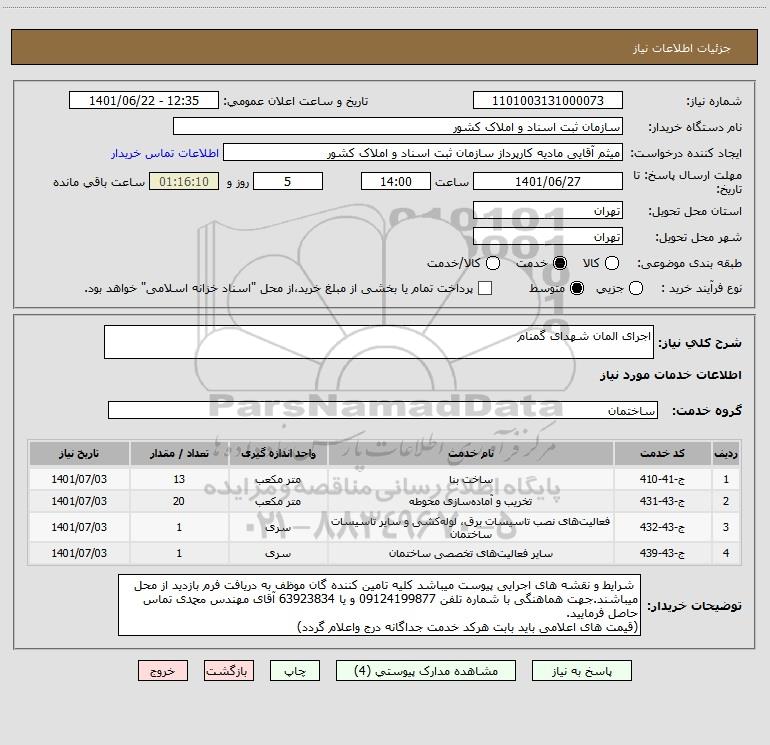Click service code ج-43-439
The width and height of the screenshot is (770, 745).
[662, 553]
